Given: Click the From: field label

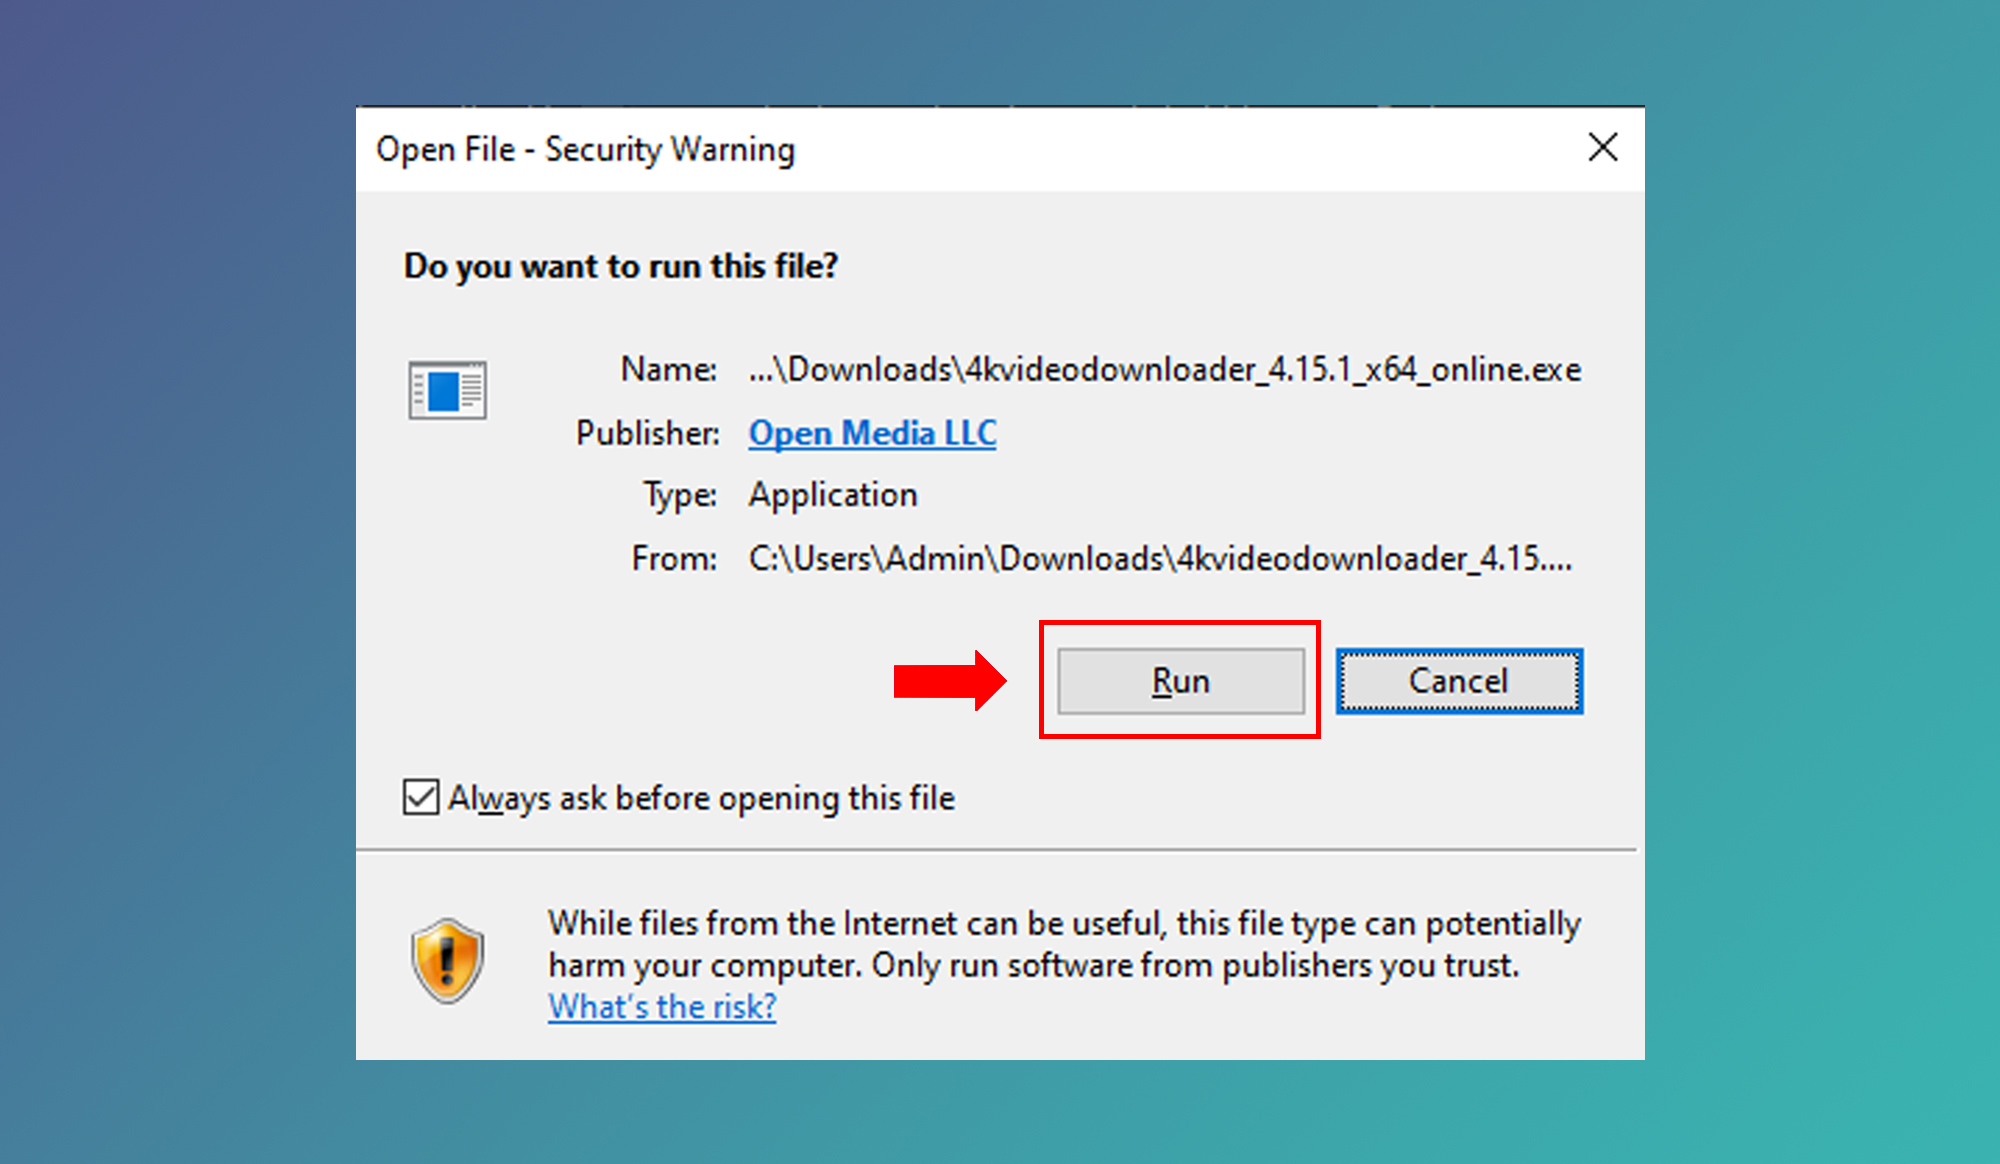Looking at the screenshot, I should (674, 558).
